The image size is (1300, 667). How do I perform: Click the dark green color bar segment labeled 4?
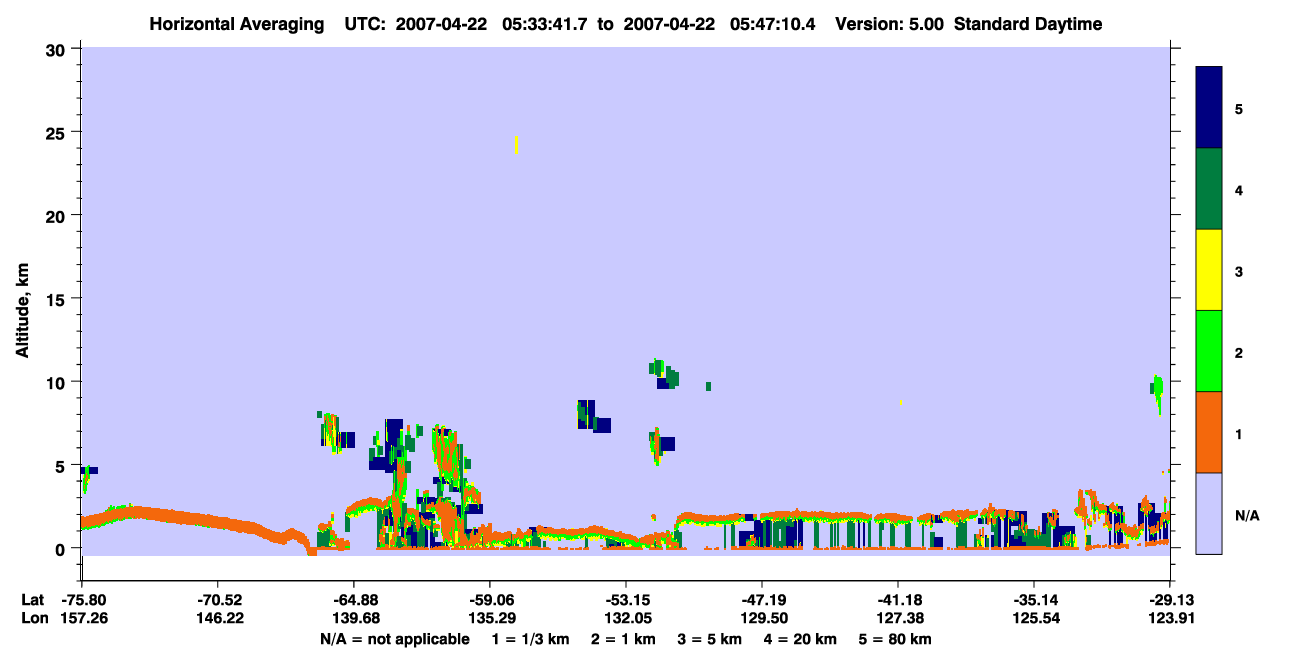pos(1209,189)
